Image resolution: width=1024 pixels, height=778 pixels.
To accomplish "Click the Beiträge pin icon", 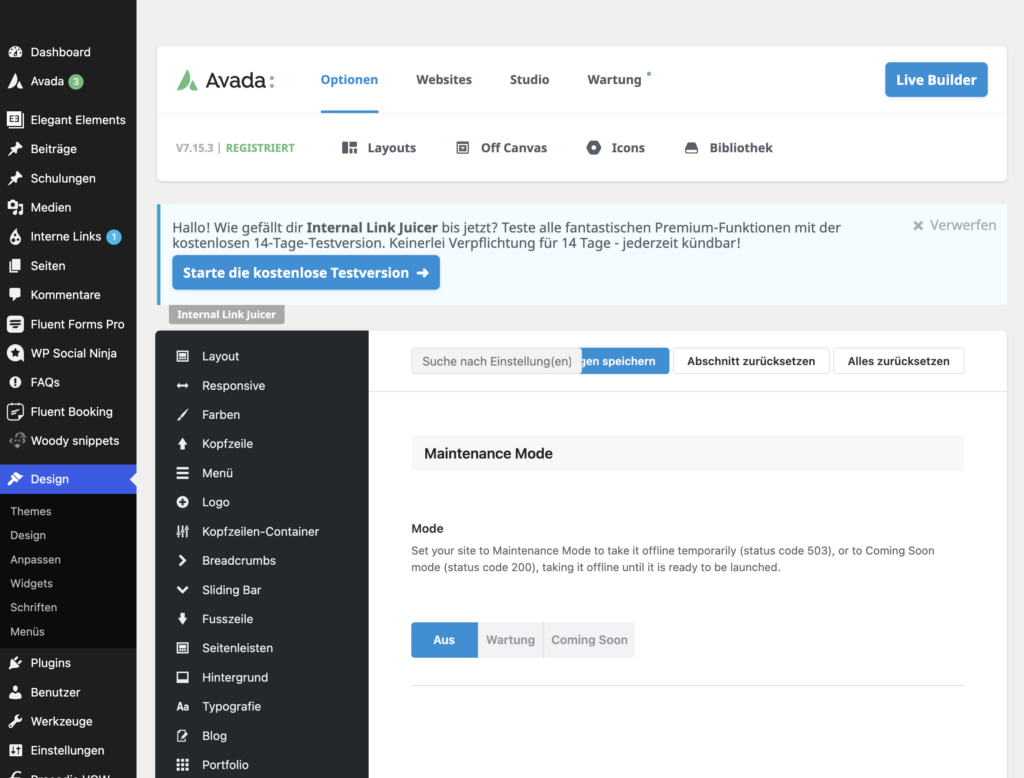I will [16, 149].
